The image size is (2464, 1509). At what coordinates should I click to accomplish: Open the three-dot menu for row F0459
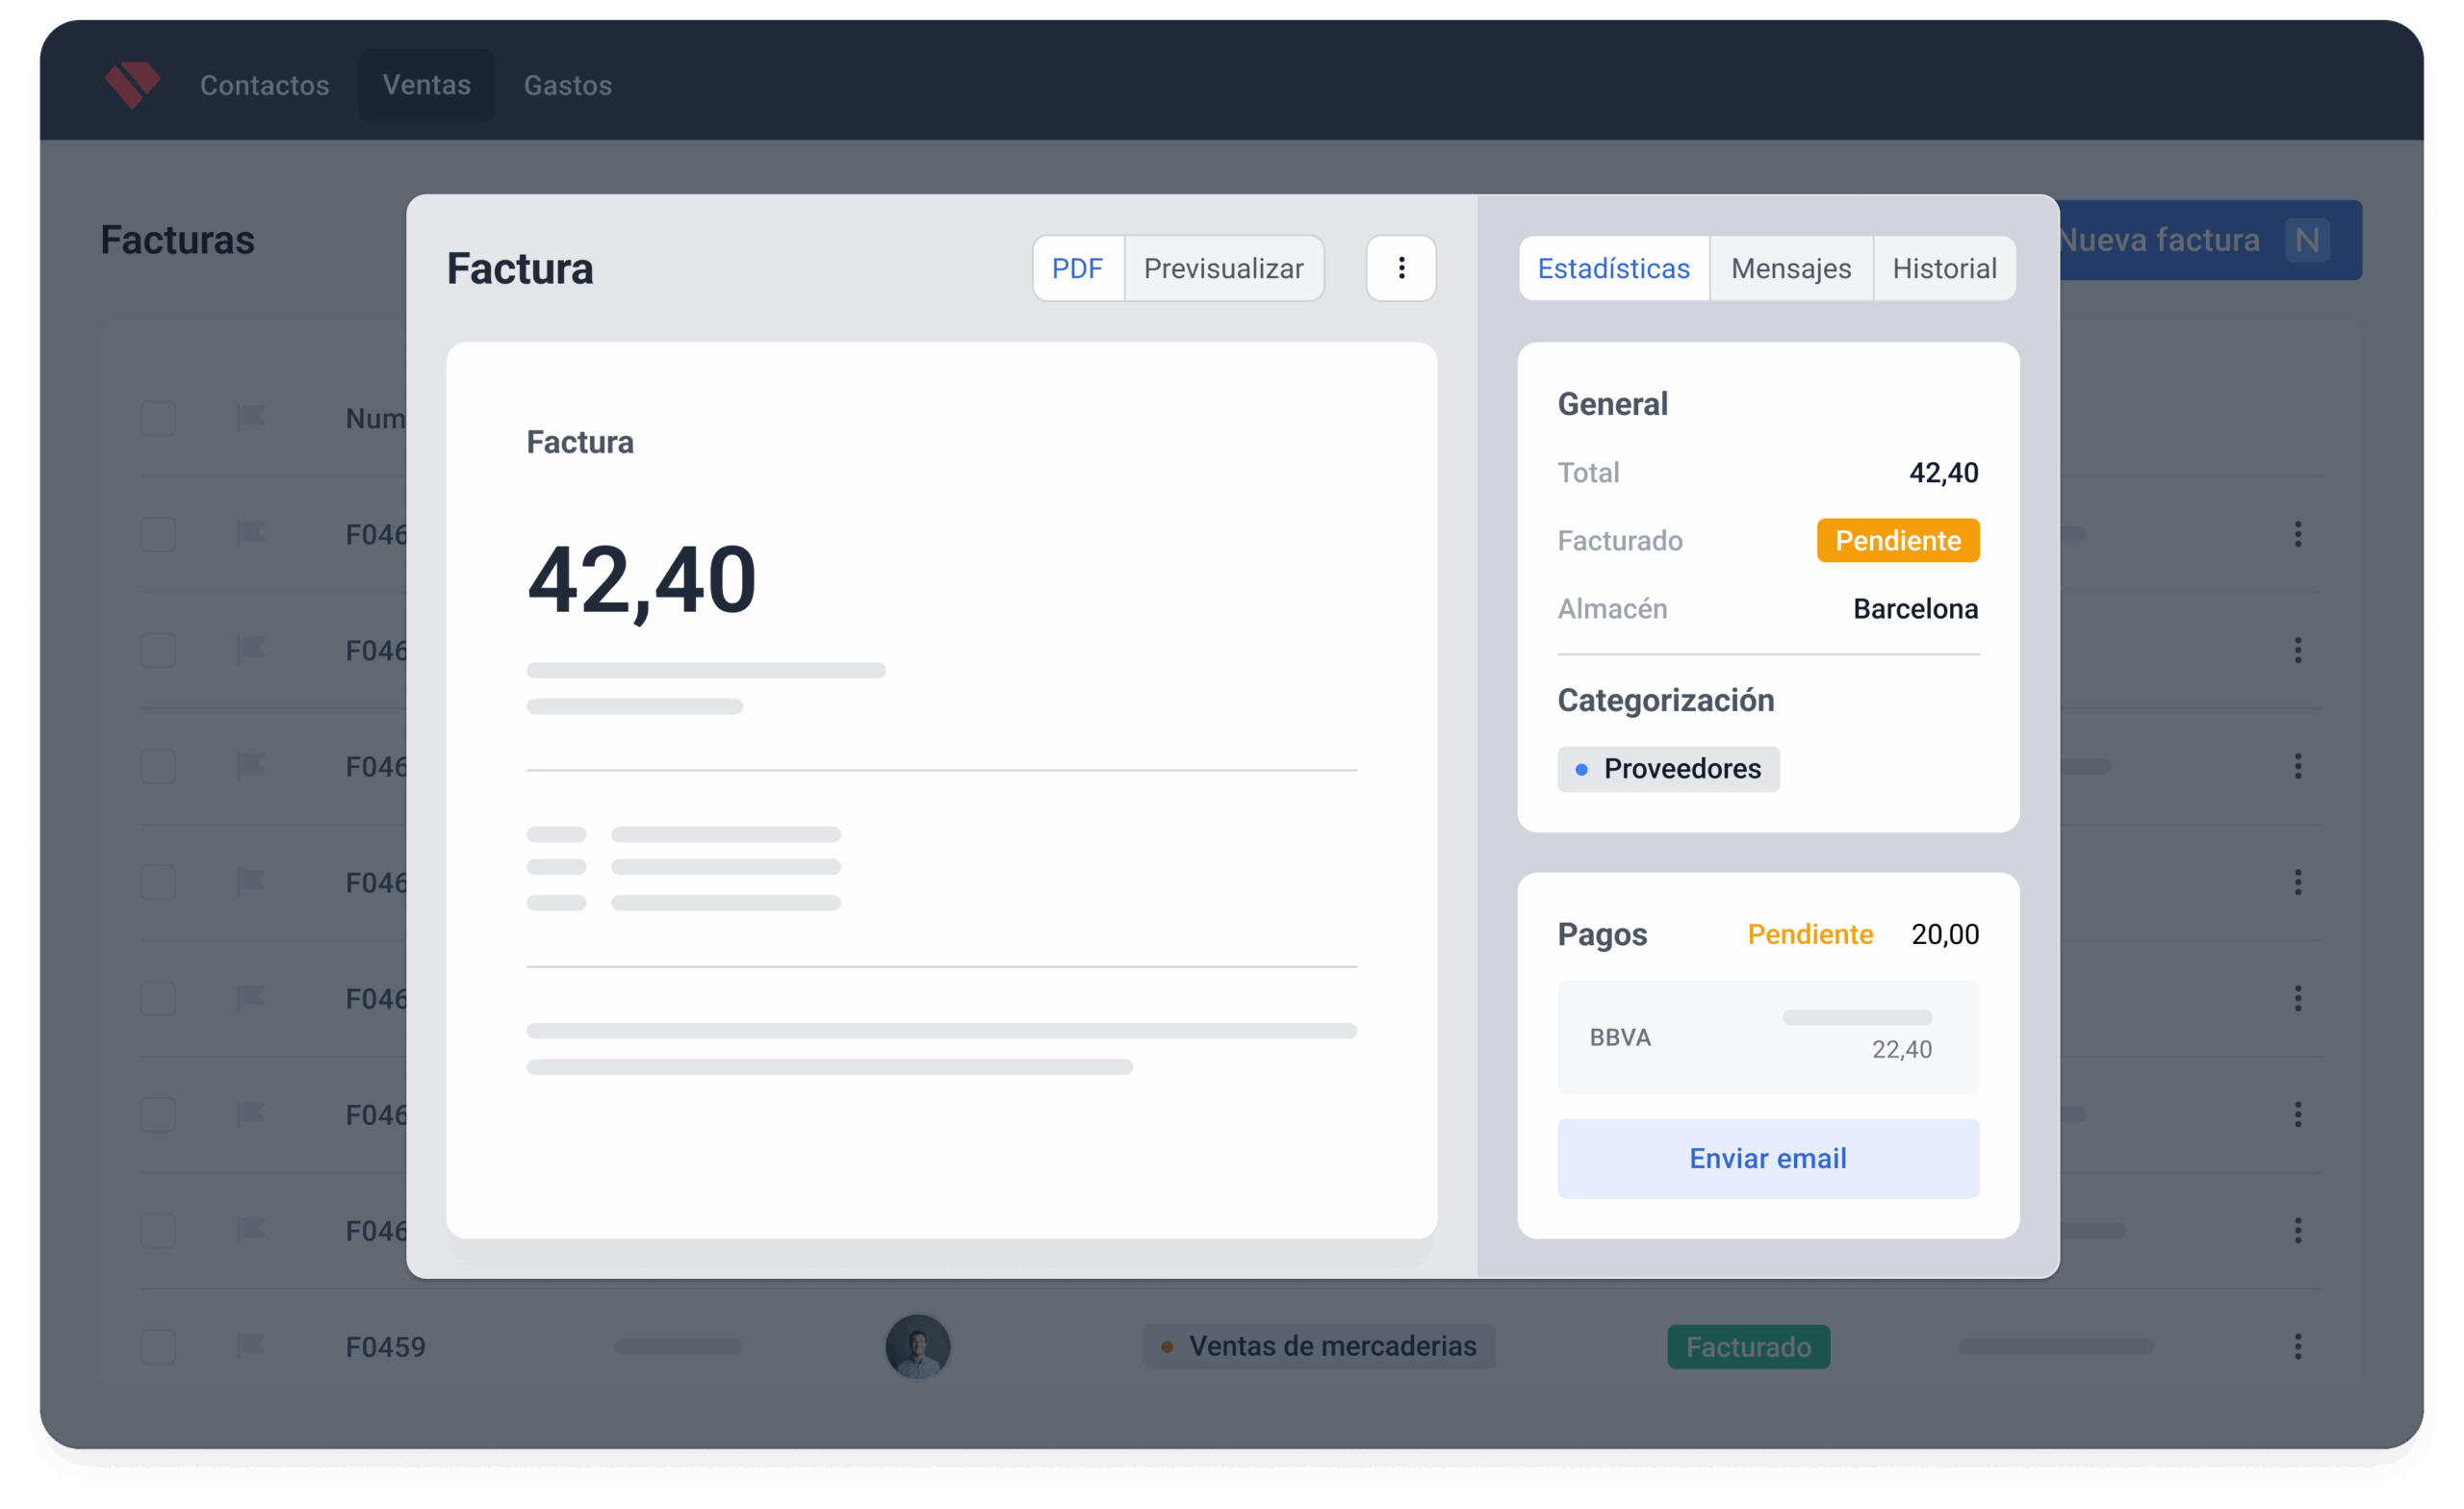2297,1347
